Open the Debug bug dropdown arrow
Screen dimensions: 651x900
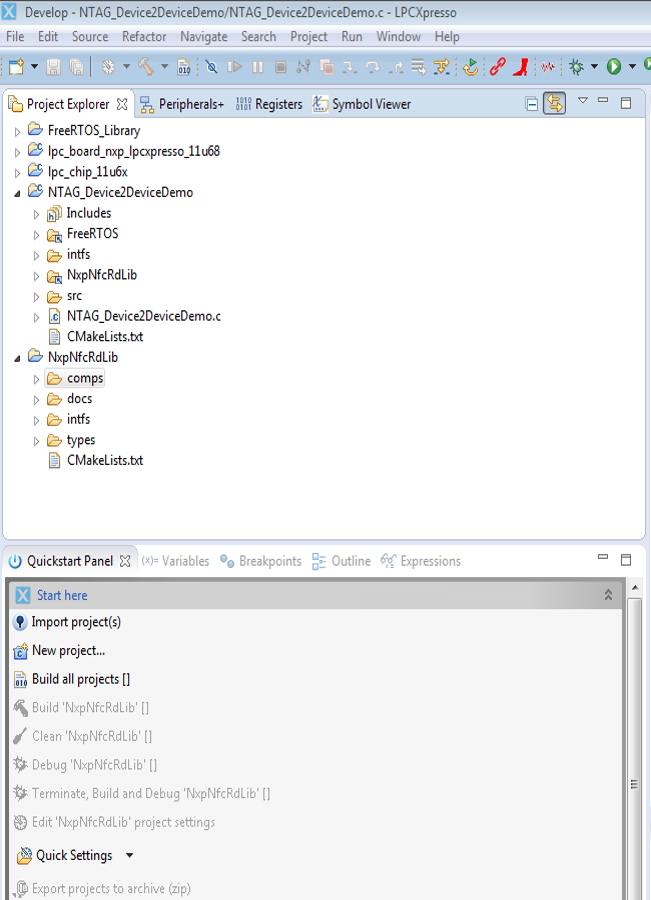click(594, 67)
